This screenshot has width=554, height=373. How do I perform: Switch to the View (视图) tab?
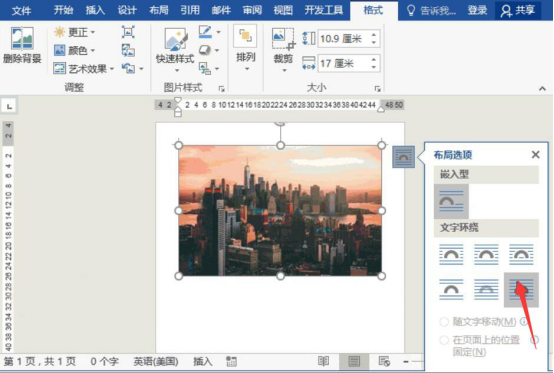(283, 10)
